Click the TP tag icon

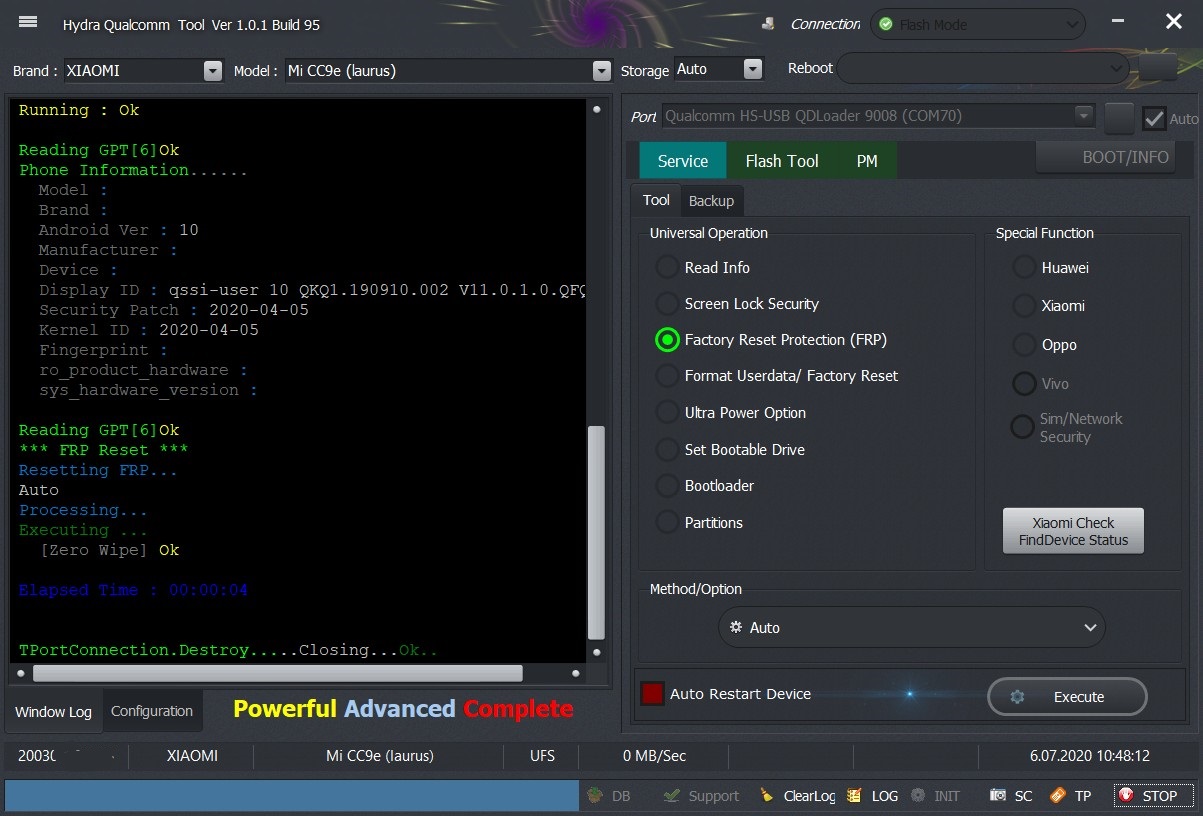pos(1058,796)
